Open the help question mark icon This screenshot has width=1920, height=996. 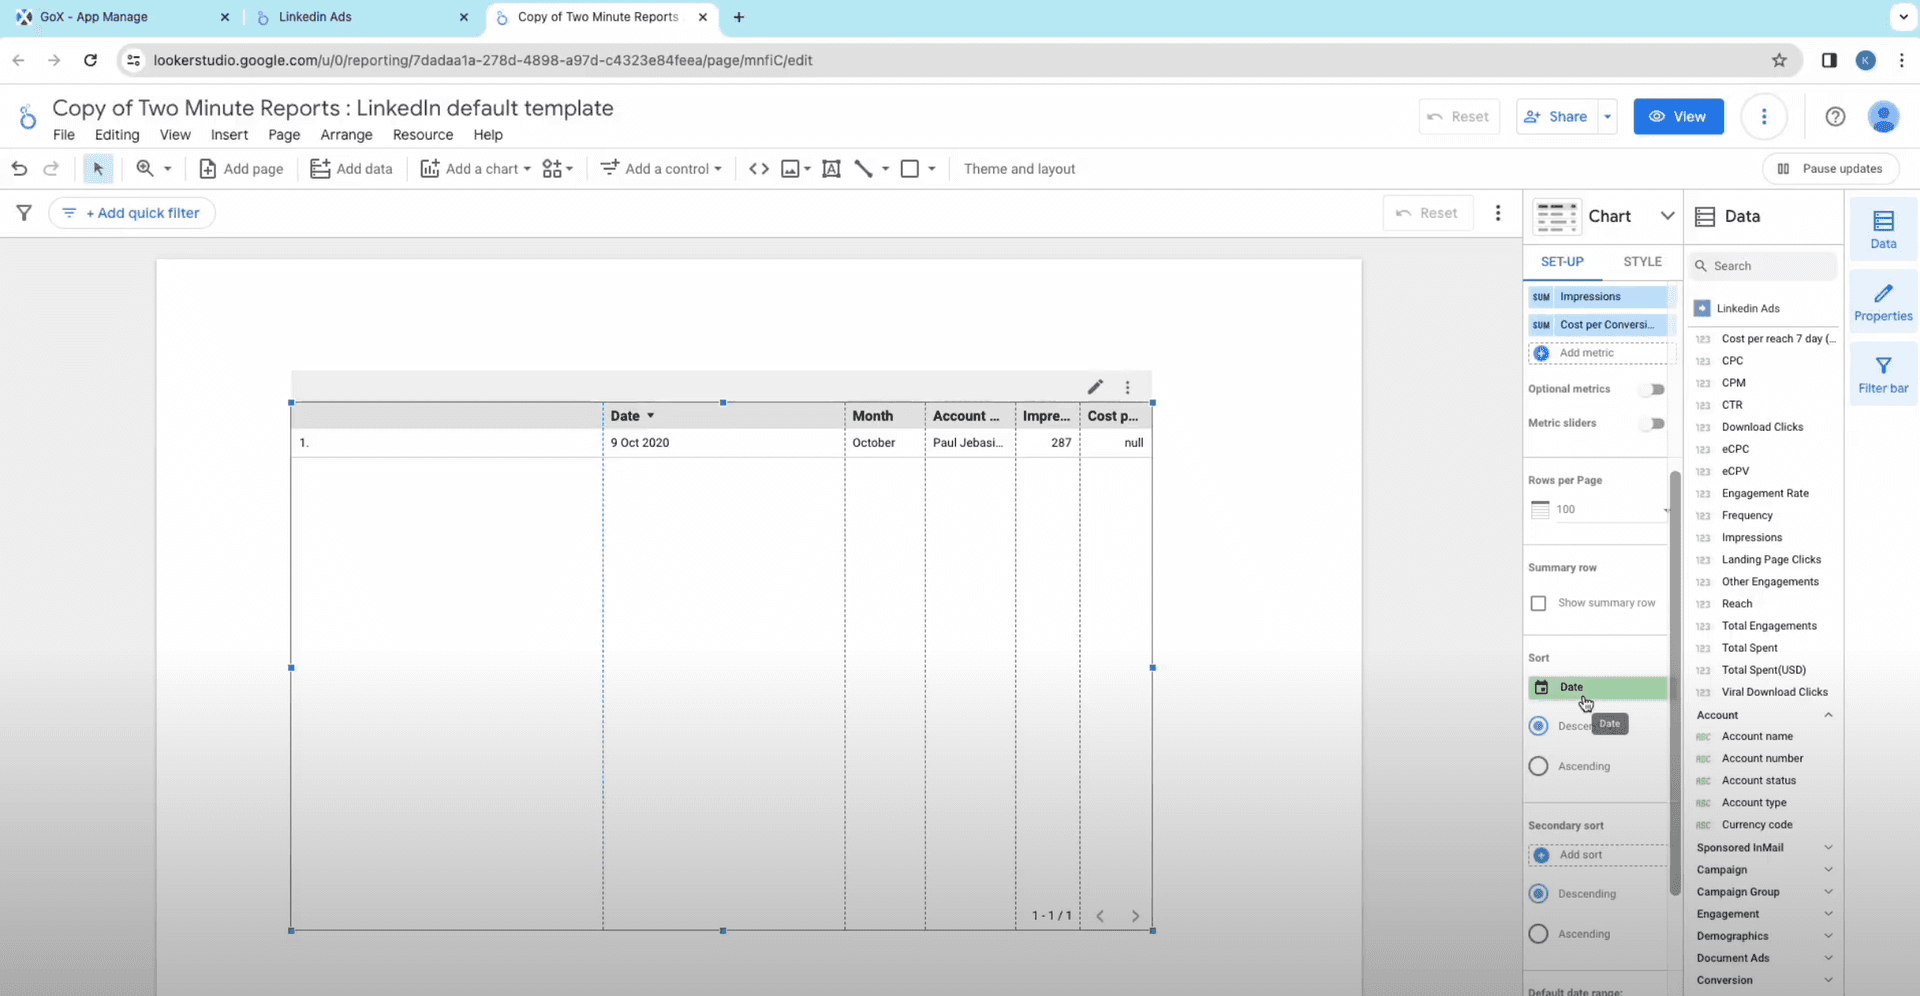point(1835,117)
